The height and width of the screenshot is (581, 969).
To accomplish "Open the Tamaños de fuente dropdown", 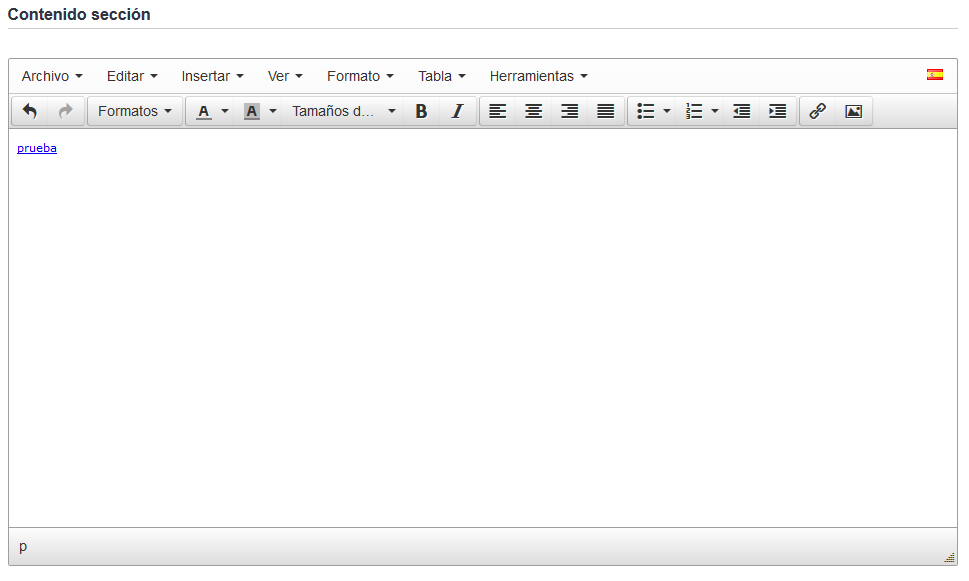I will pyautogui.click(x=344, y=111).
